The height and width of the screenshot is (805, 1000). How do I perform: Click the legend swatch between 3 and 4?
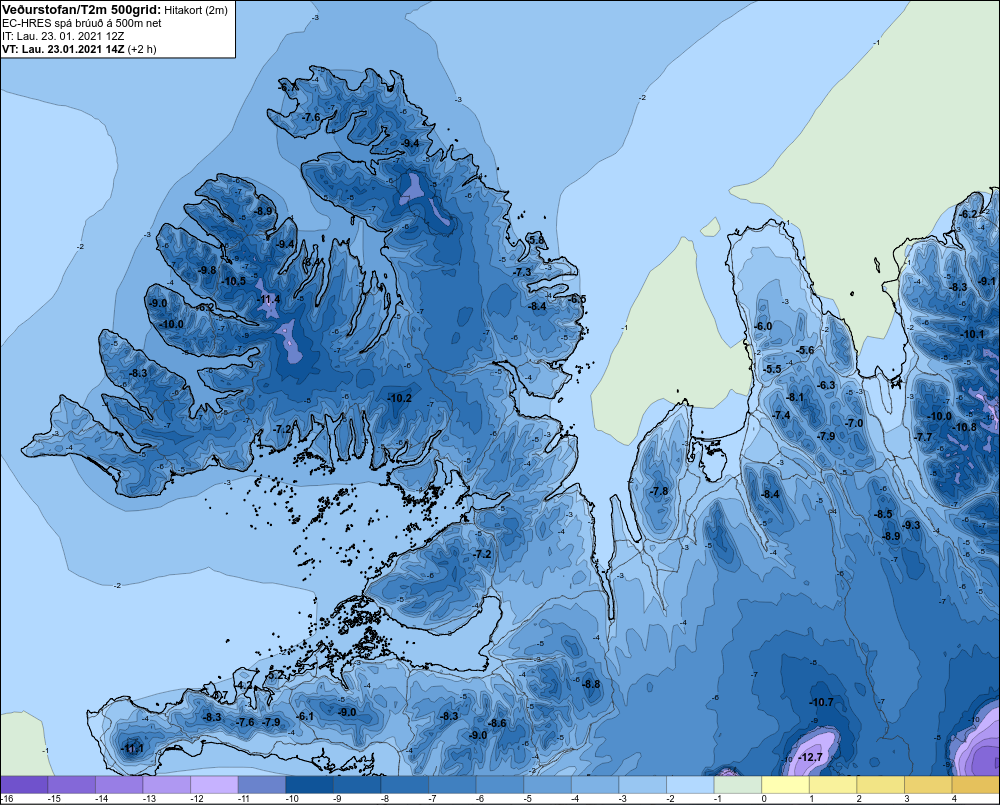pos(929,785)
